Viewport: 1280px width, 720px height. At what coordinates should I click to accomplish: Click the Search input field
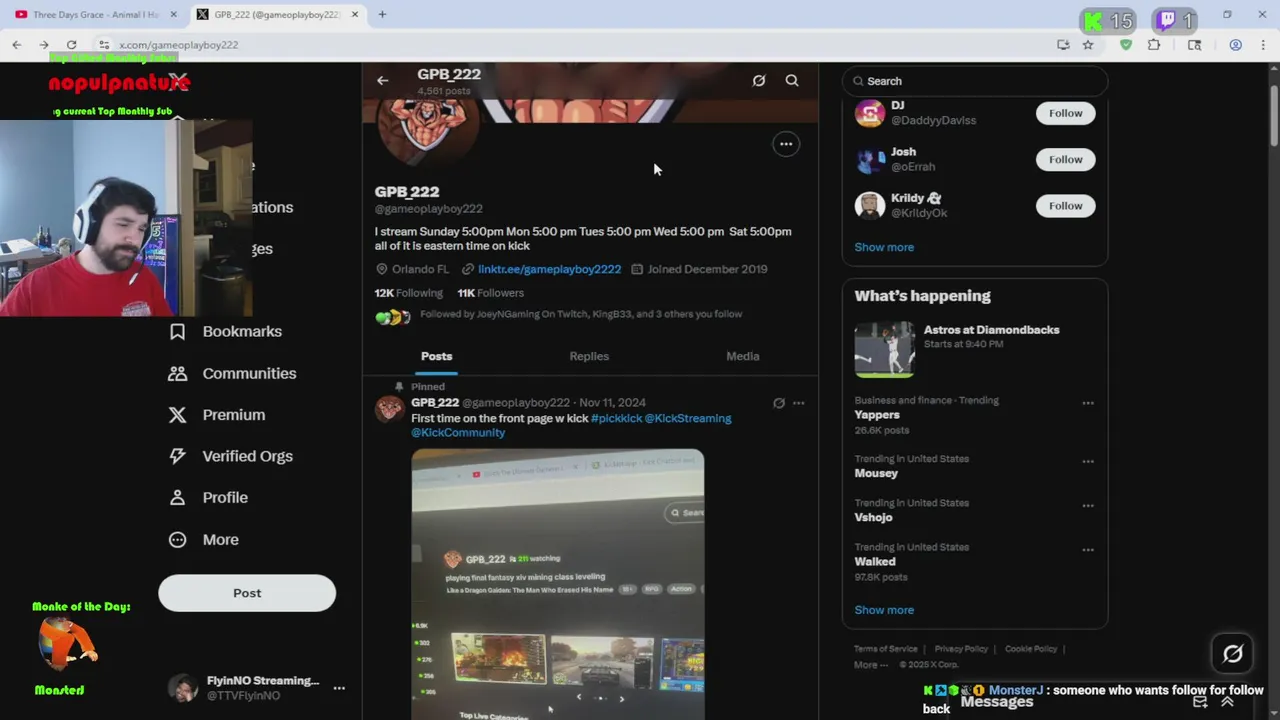[x=975, y=81]
